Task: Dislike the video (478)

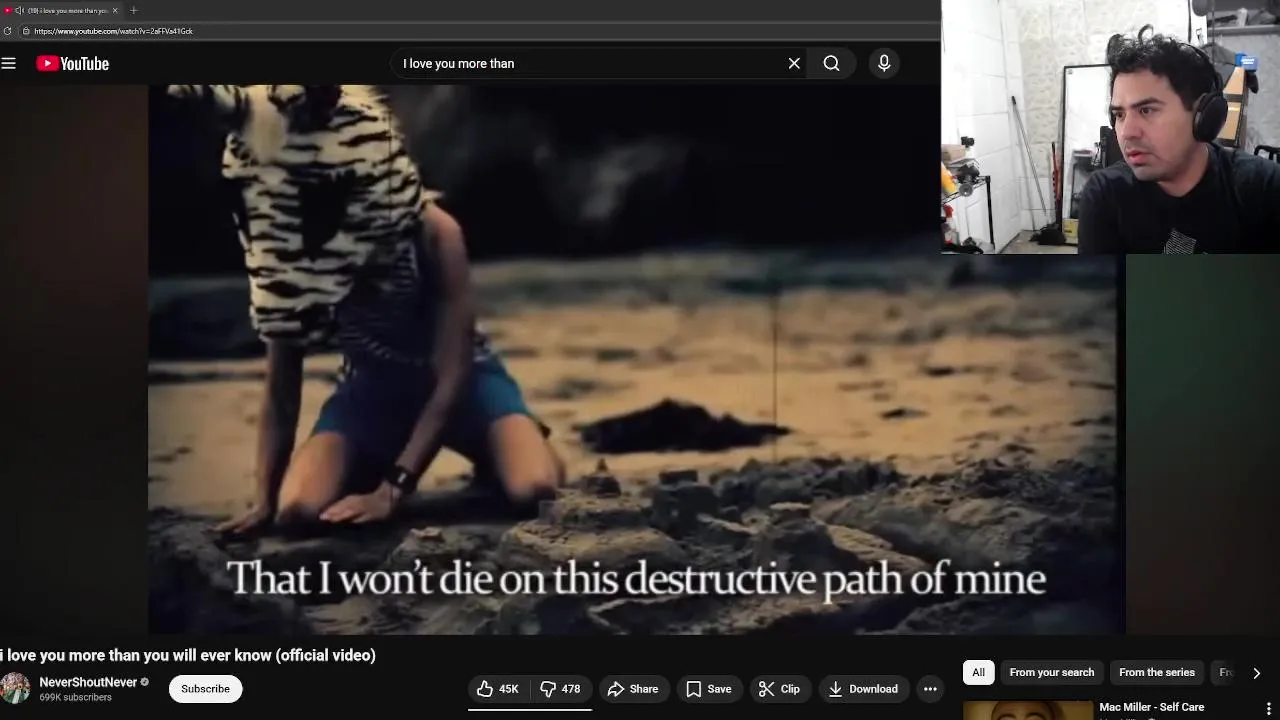Action: pos(561,688)
